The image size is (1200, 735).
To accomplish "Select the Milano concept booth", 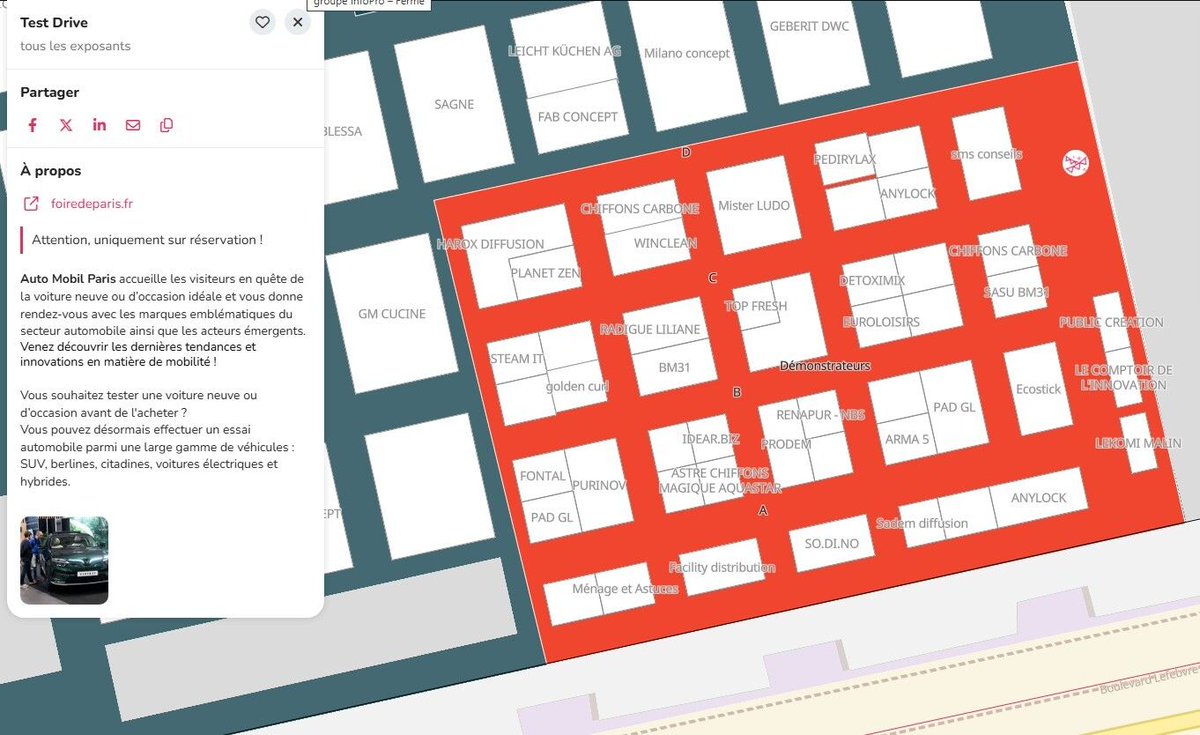I will click(687, 53).
